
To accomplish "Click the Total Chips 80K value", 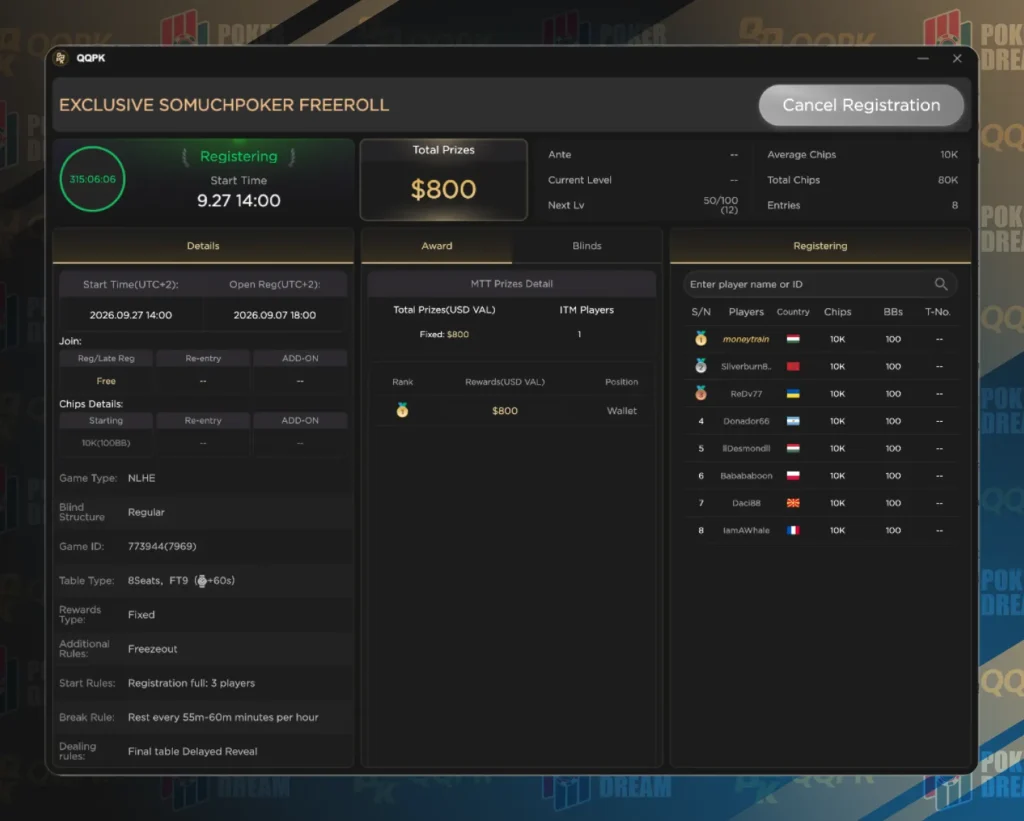I will pos(948,180).
